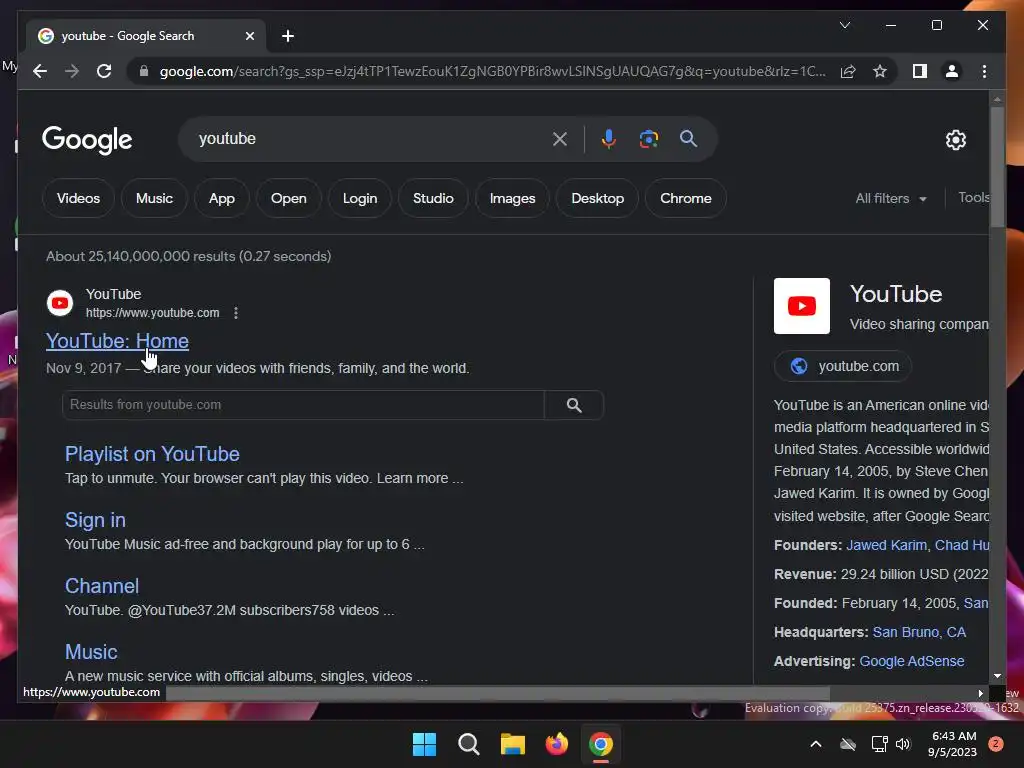Select the App filter chip
The height and width of the screenshot is (768, 1024).
click(221, 199)
